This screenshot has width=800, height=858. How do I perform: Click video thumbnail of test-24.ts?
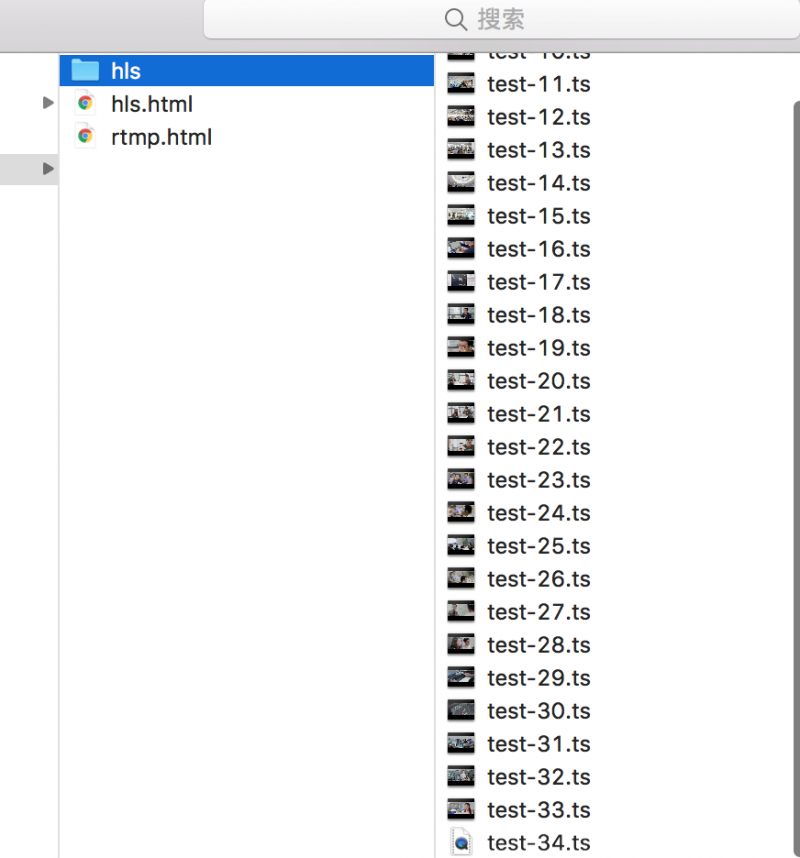click(x=461, y=513)
